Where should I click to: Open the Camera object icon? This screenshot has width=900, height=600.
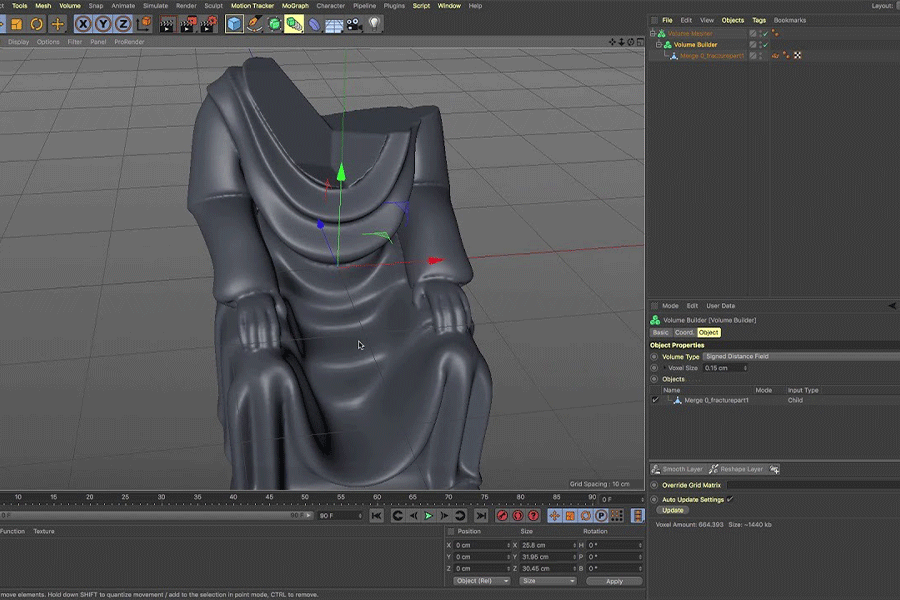pos(354,23)
